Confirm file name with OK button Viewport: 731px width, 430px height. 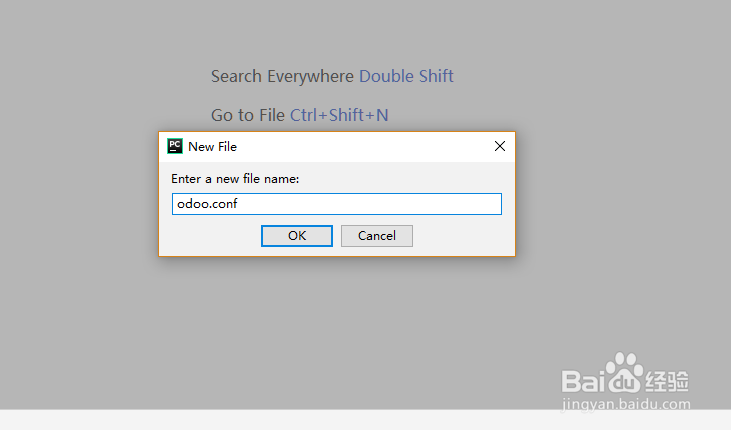(x=297, y=236)
